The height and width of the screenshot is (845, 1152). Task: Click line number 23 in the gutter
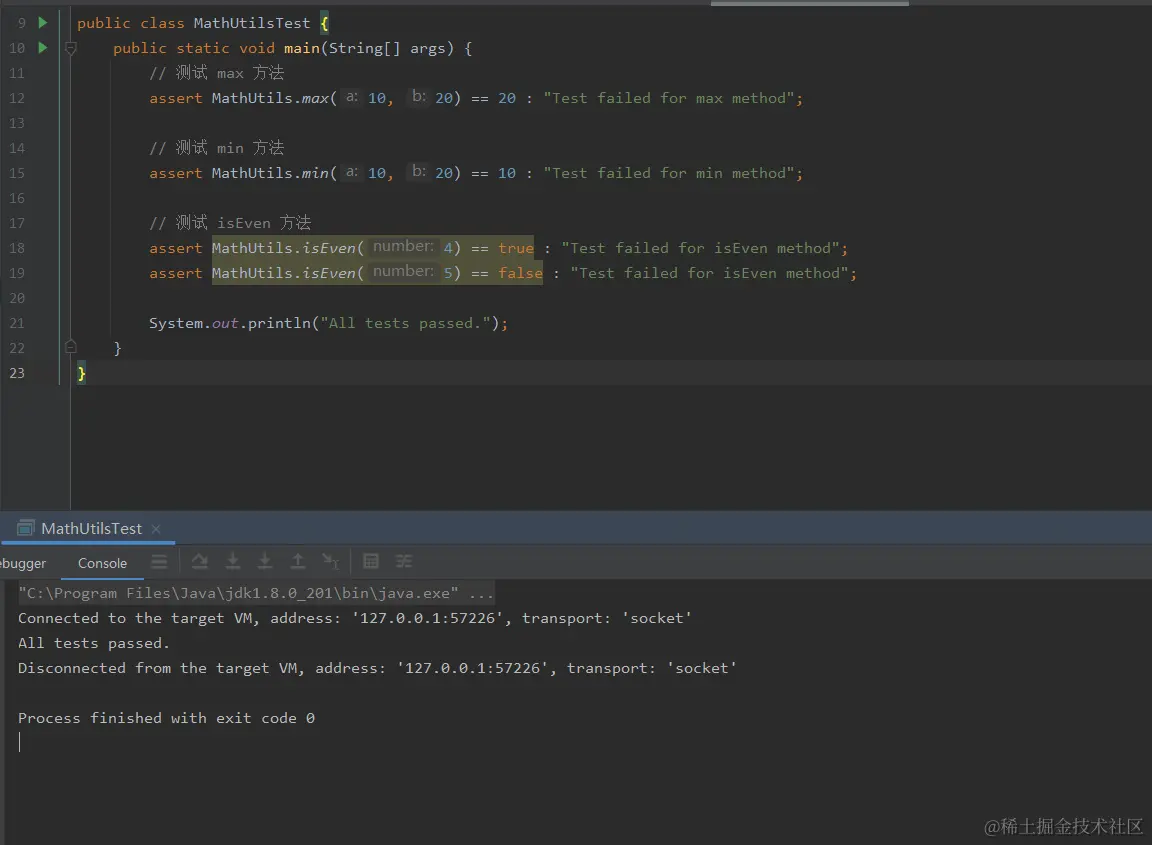17,373
